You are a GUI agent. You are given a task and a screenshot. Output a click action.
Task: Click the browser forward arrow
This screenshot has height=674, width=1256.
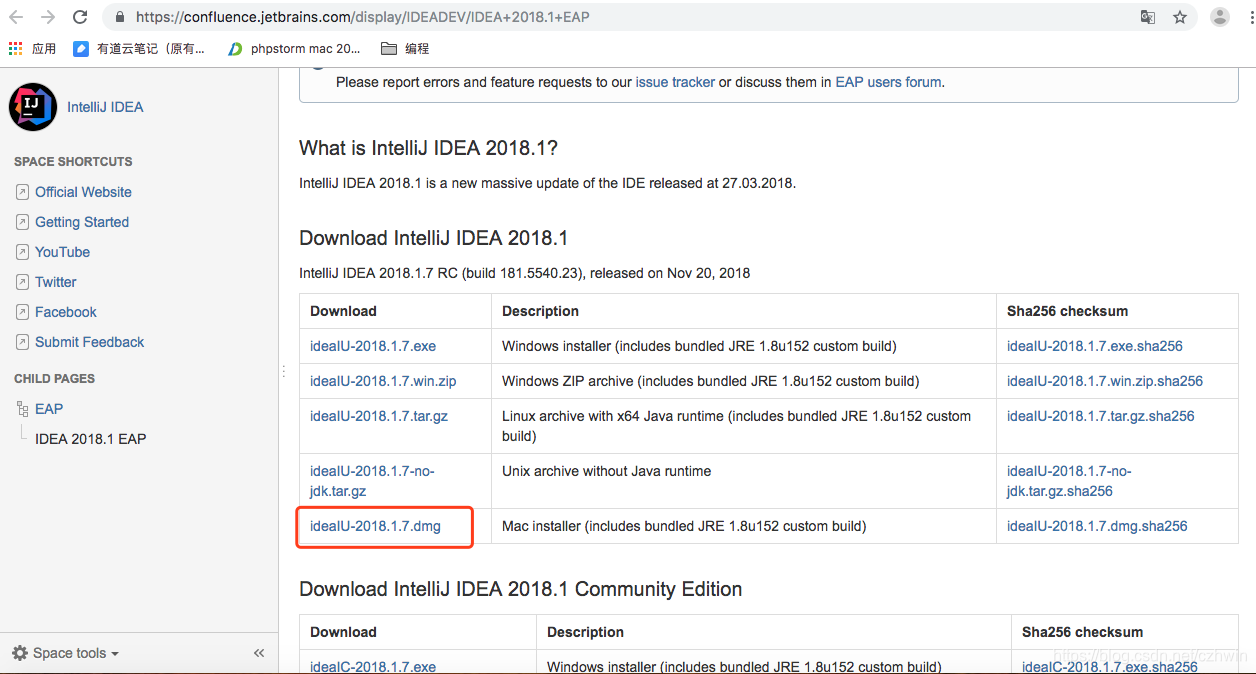48,17
